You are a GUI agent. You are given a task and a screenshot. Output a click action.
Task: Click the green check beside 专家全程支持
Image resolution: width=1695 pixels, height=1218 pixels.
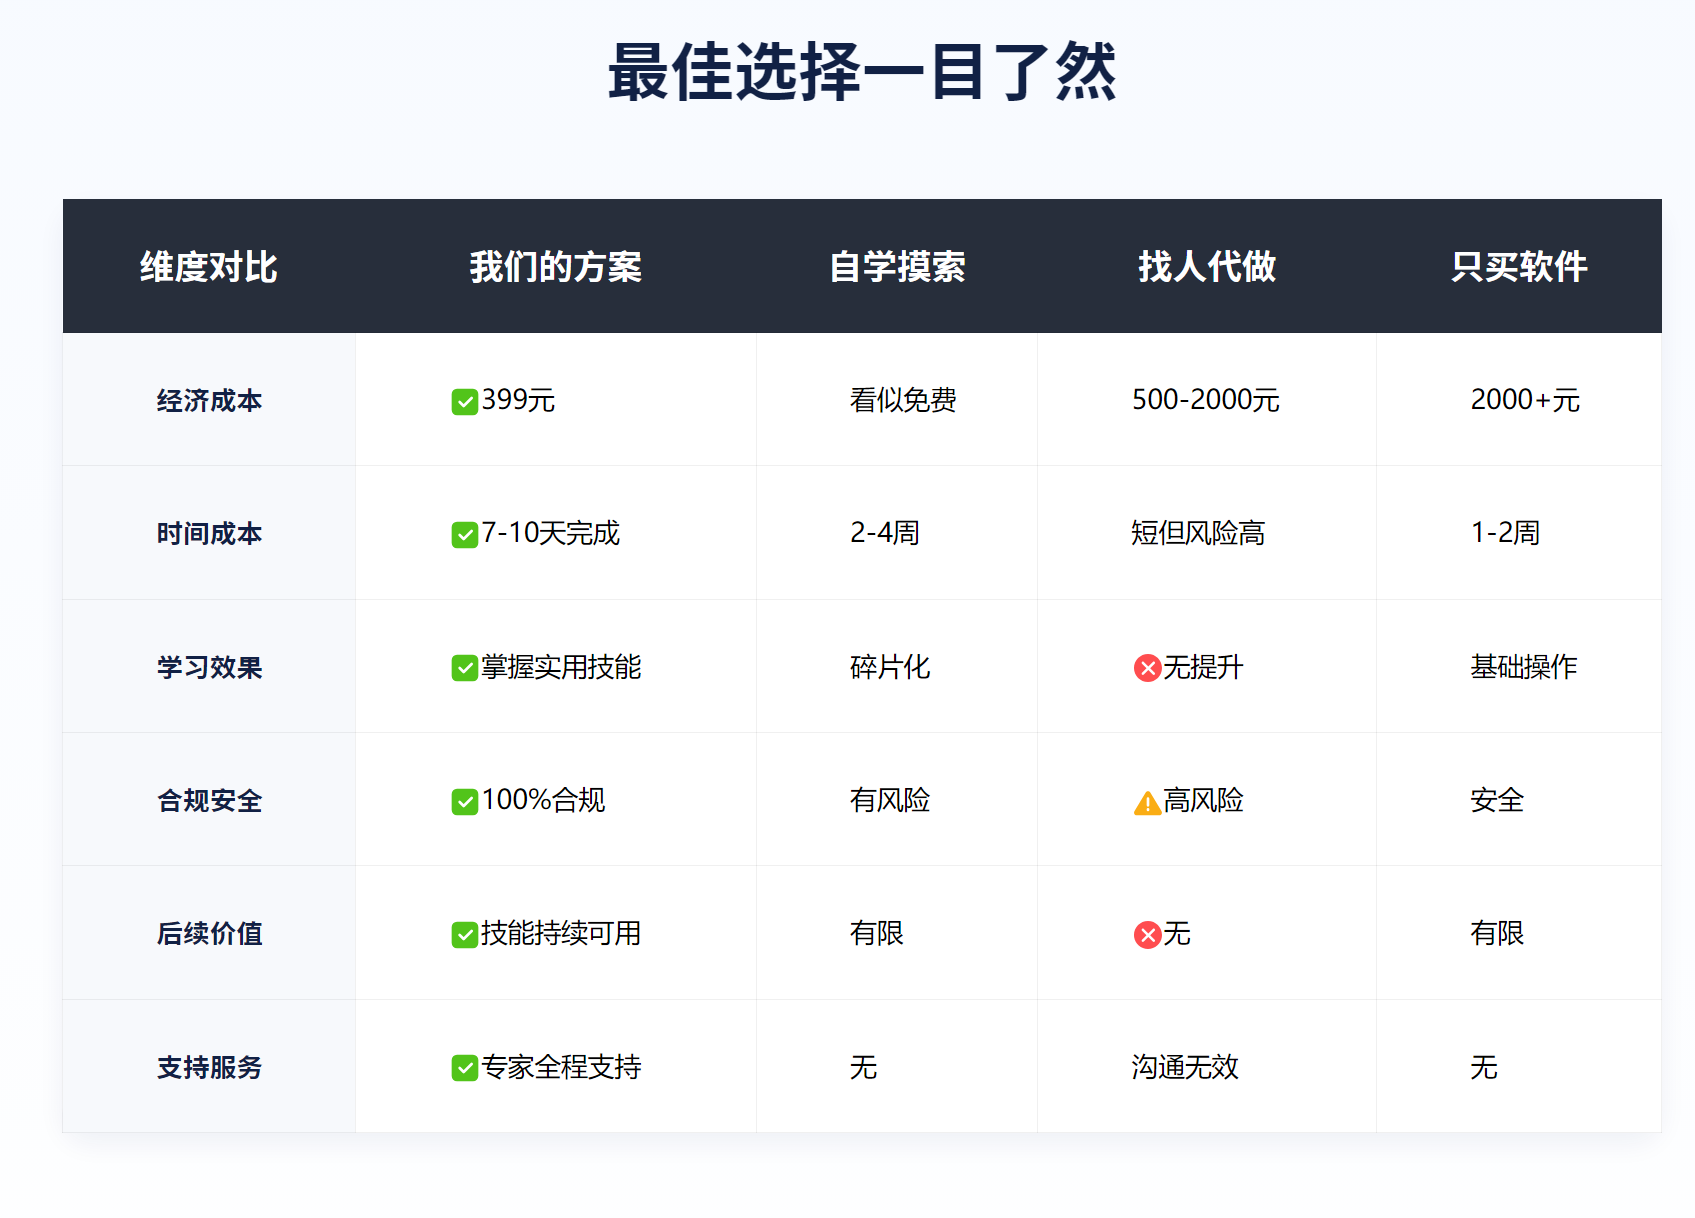[x=464, y=1068]
